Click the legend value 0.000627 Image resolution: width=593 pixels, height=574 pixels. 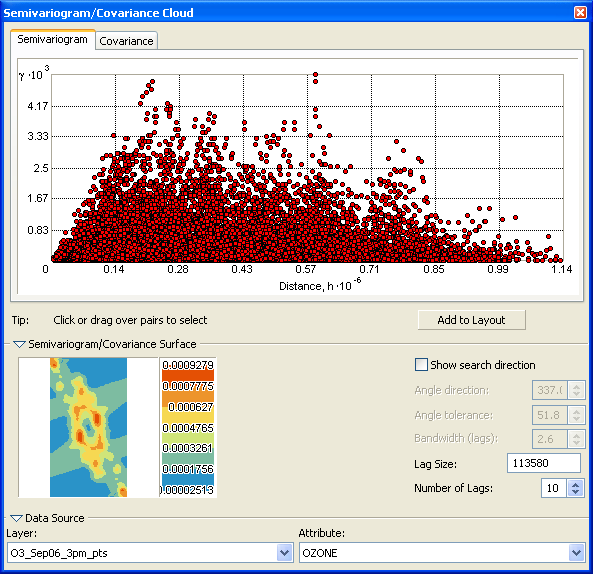tap(191, 407)
